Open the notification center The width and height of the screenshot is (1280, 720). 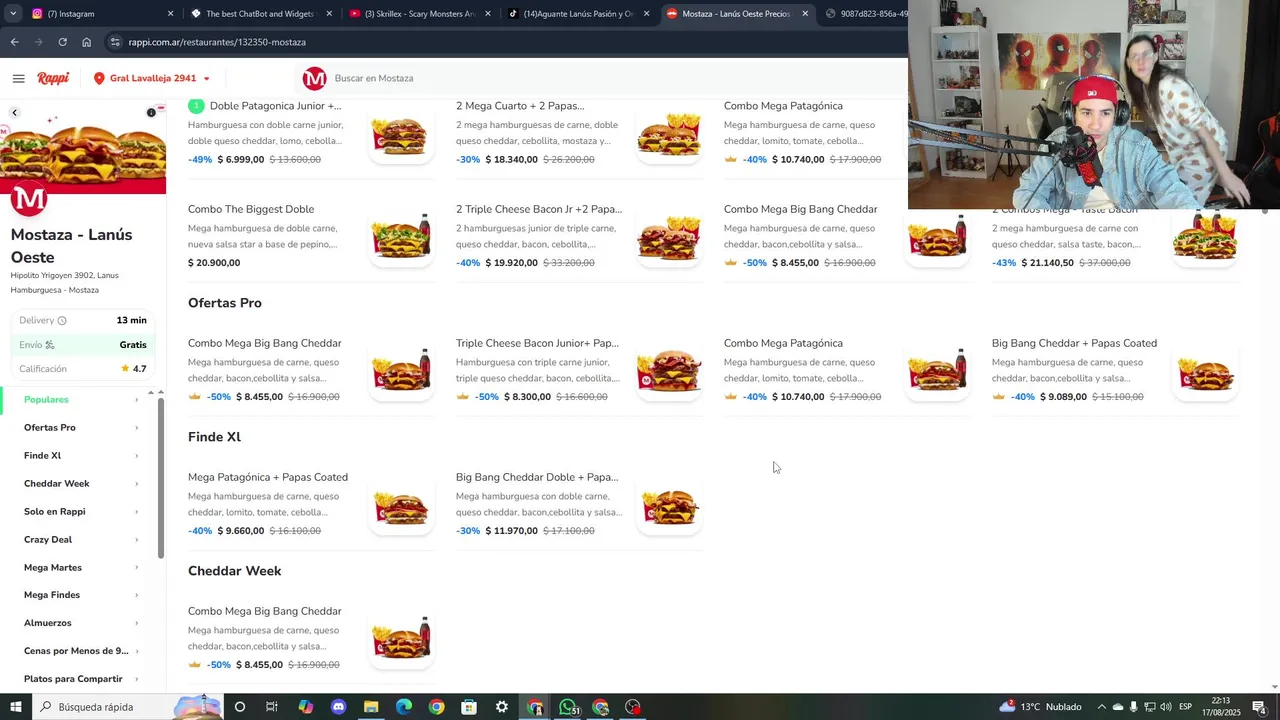coord(1259,707)
